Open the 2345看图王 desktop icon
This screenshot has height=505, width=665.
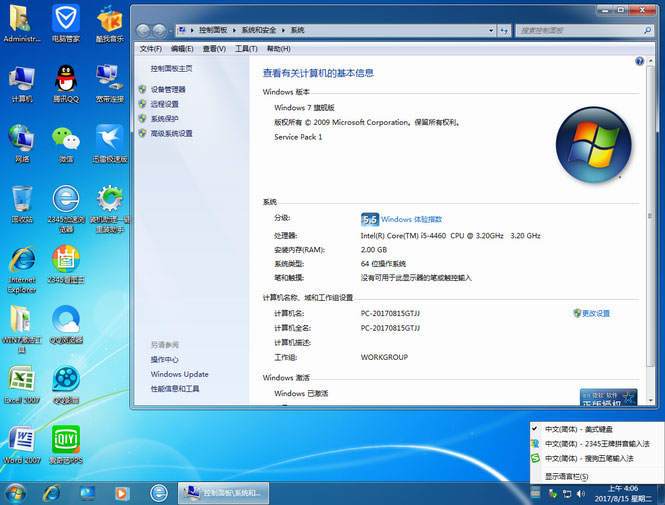pos(66,265)
